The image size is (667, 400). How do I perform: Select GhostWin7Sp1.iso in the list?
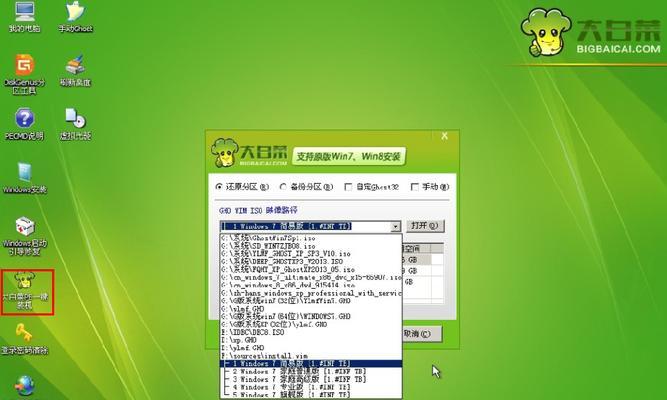click(x=311, y=238)
